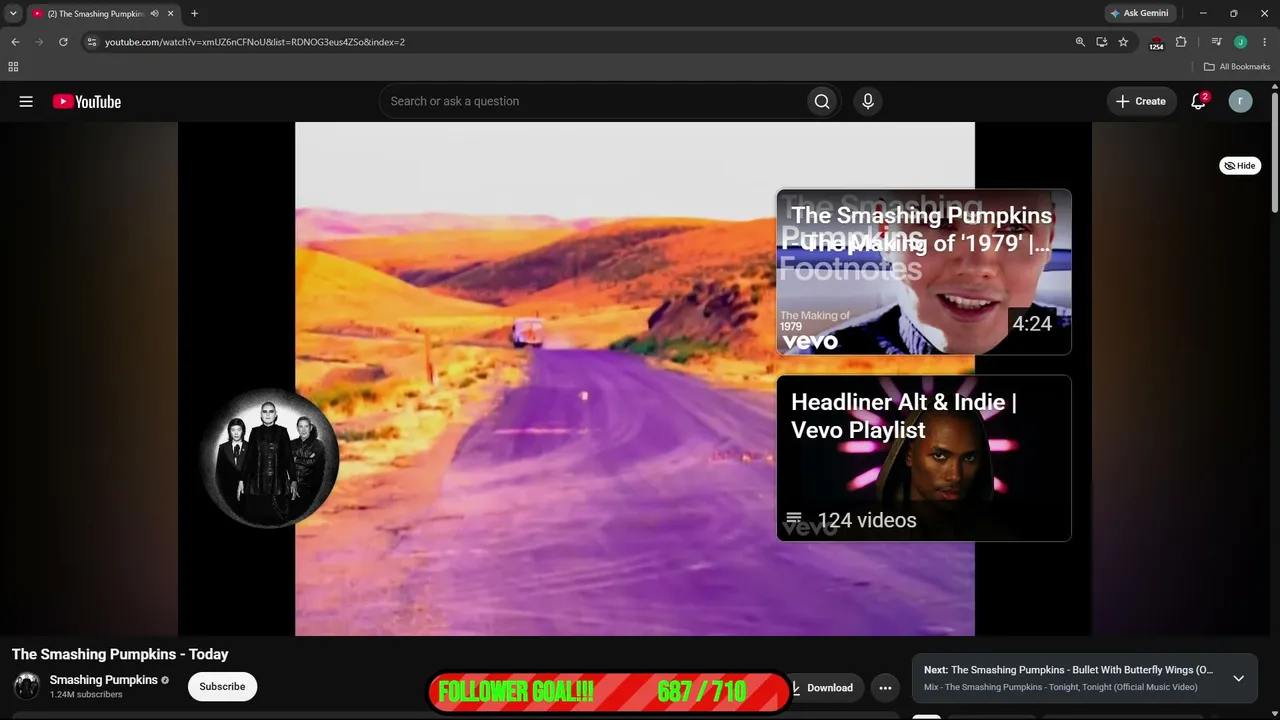The width and height of the screenshot is (1280, 720).
Task: Go to YouTube home via logo
Action: 87,101
